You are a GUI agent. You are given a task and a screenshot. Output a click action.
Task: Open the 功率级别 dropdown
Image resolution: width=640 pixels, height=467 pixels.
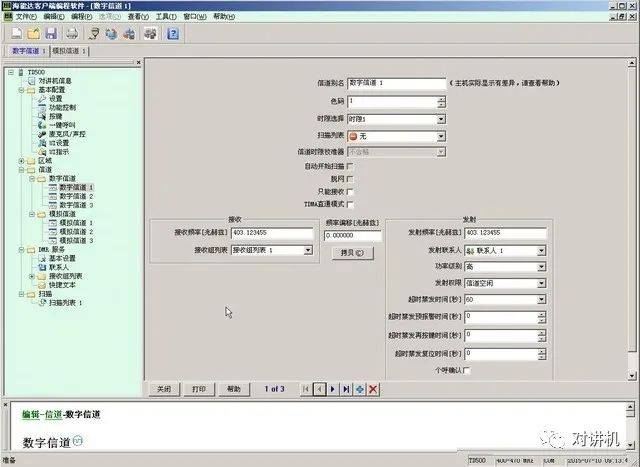point(541,267)
